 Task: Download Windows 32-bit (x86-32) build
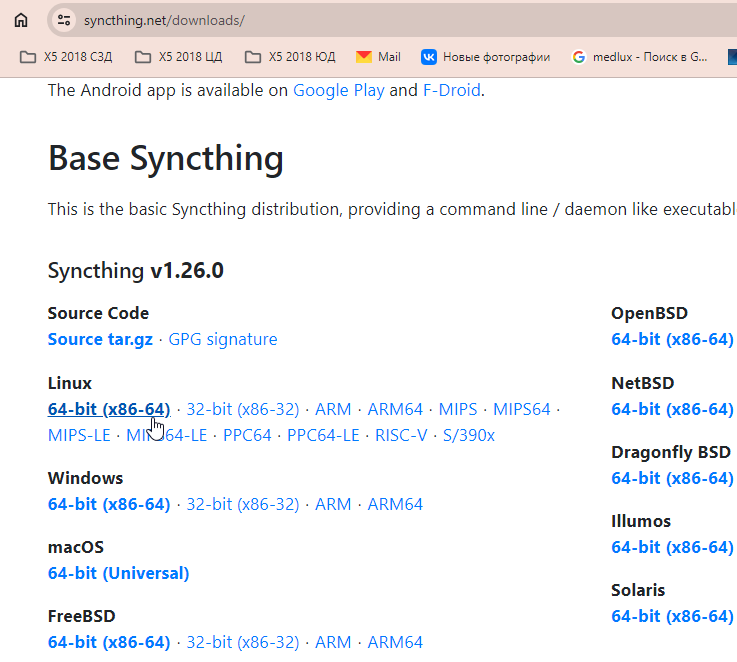[x=243, y=504]
